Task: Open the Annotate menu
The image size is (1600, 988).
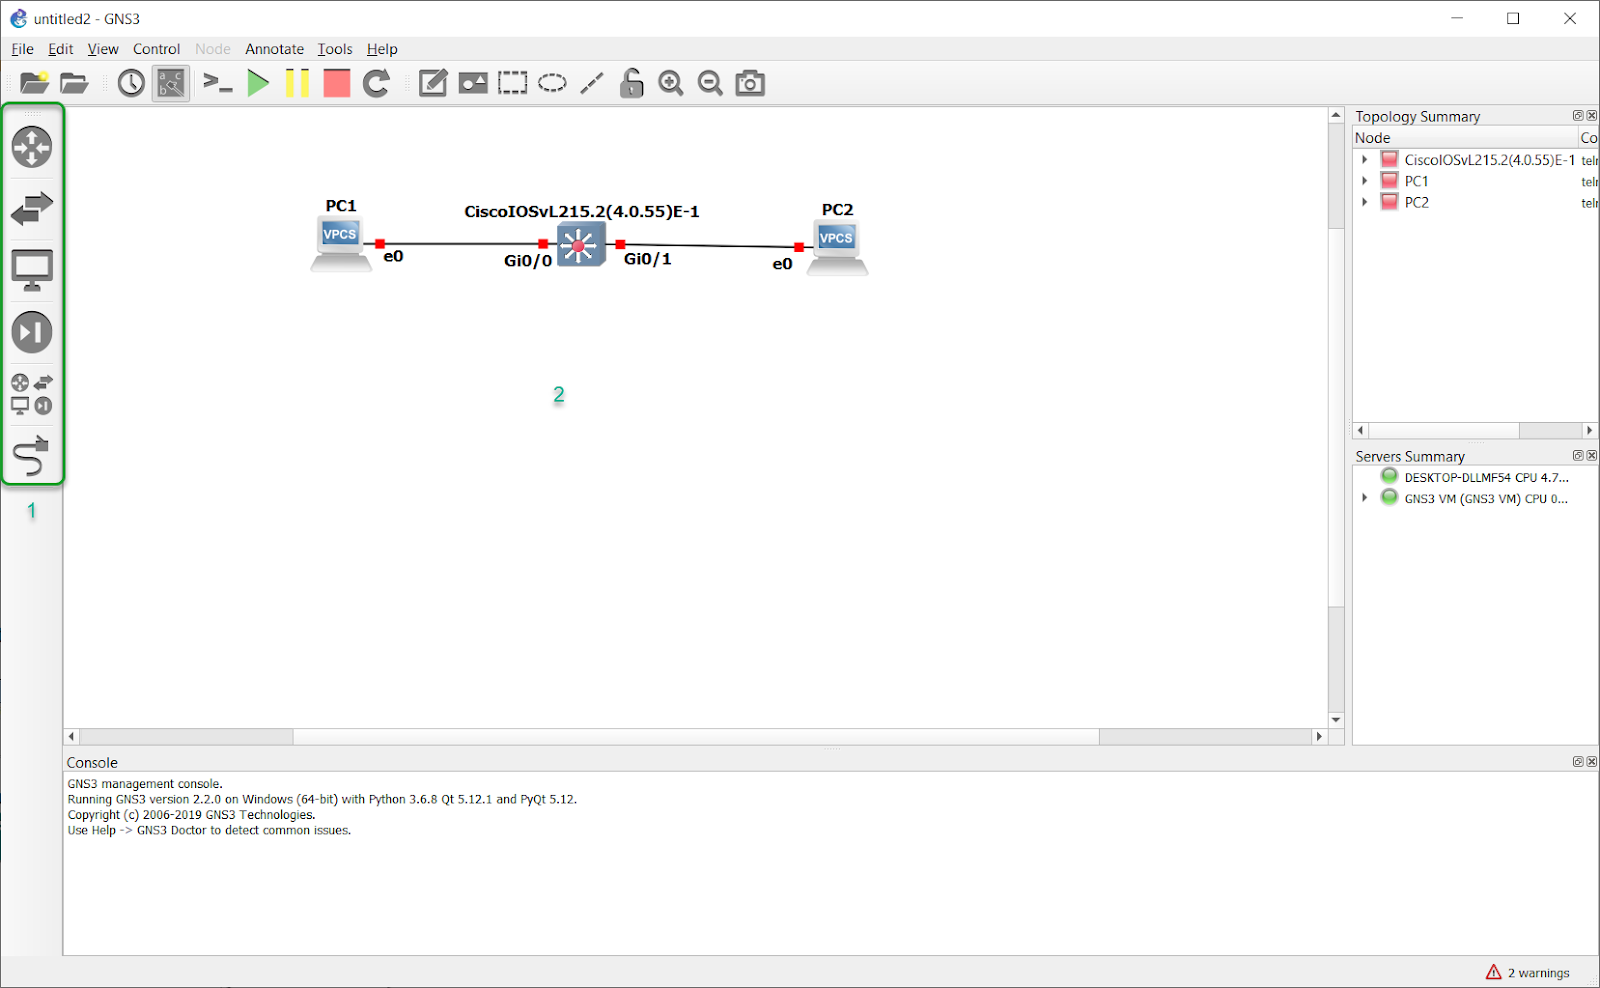Action: point(274,49)
